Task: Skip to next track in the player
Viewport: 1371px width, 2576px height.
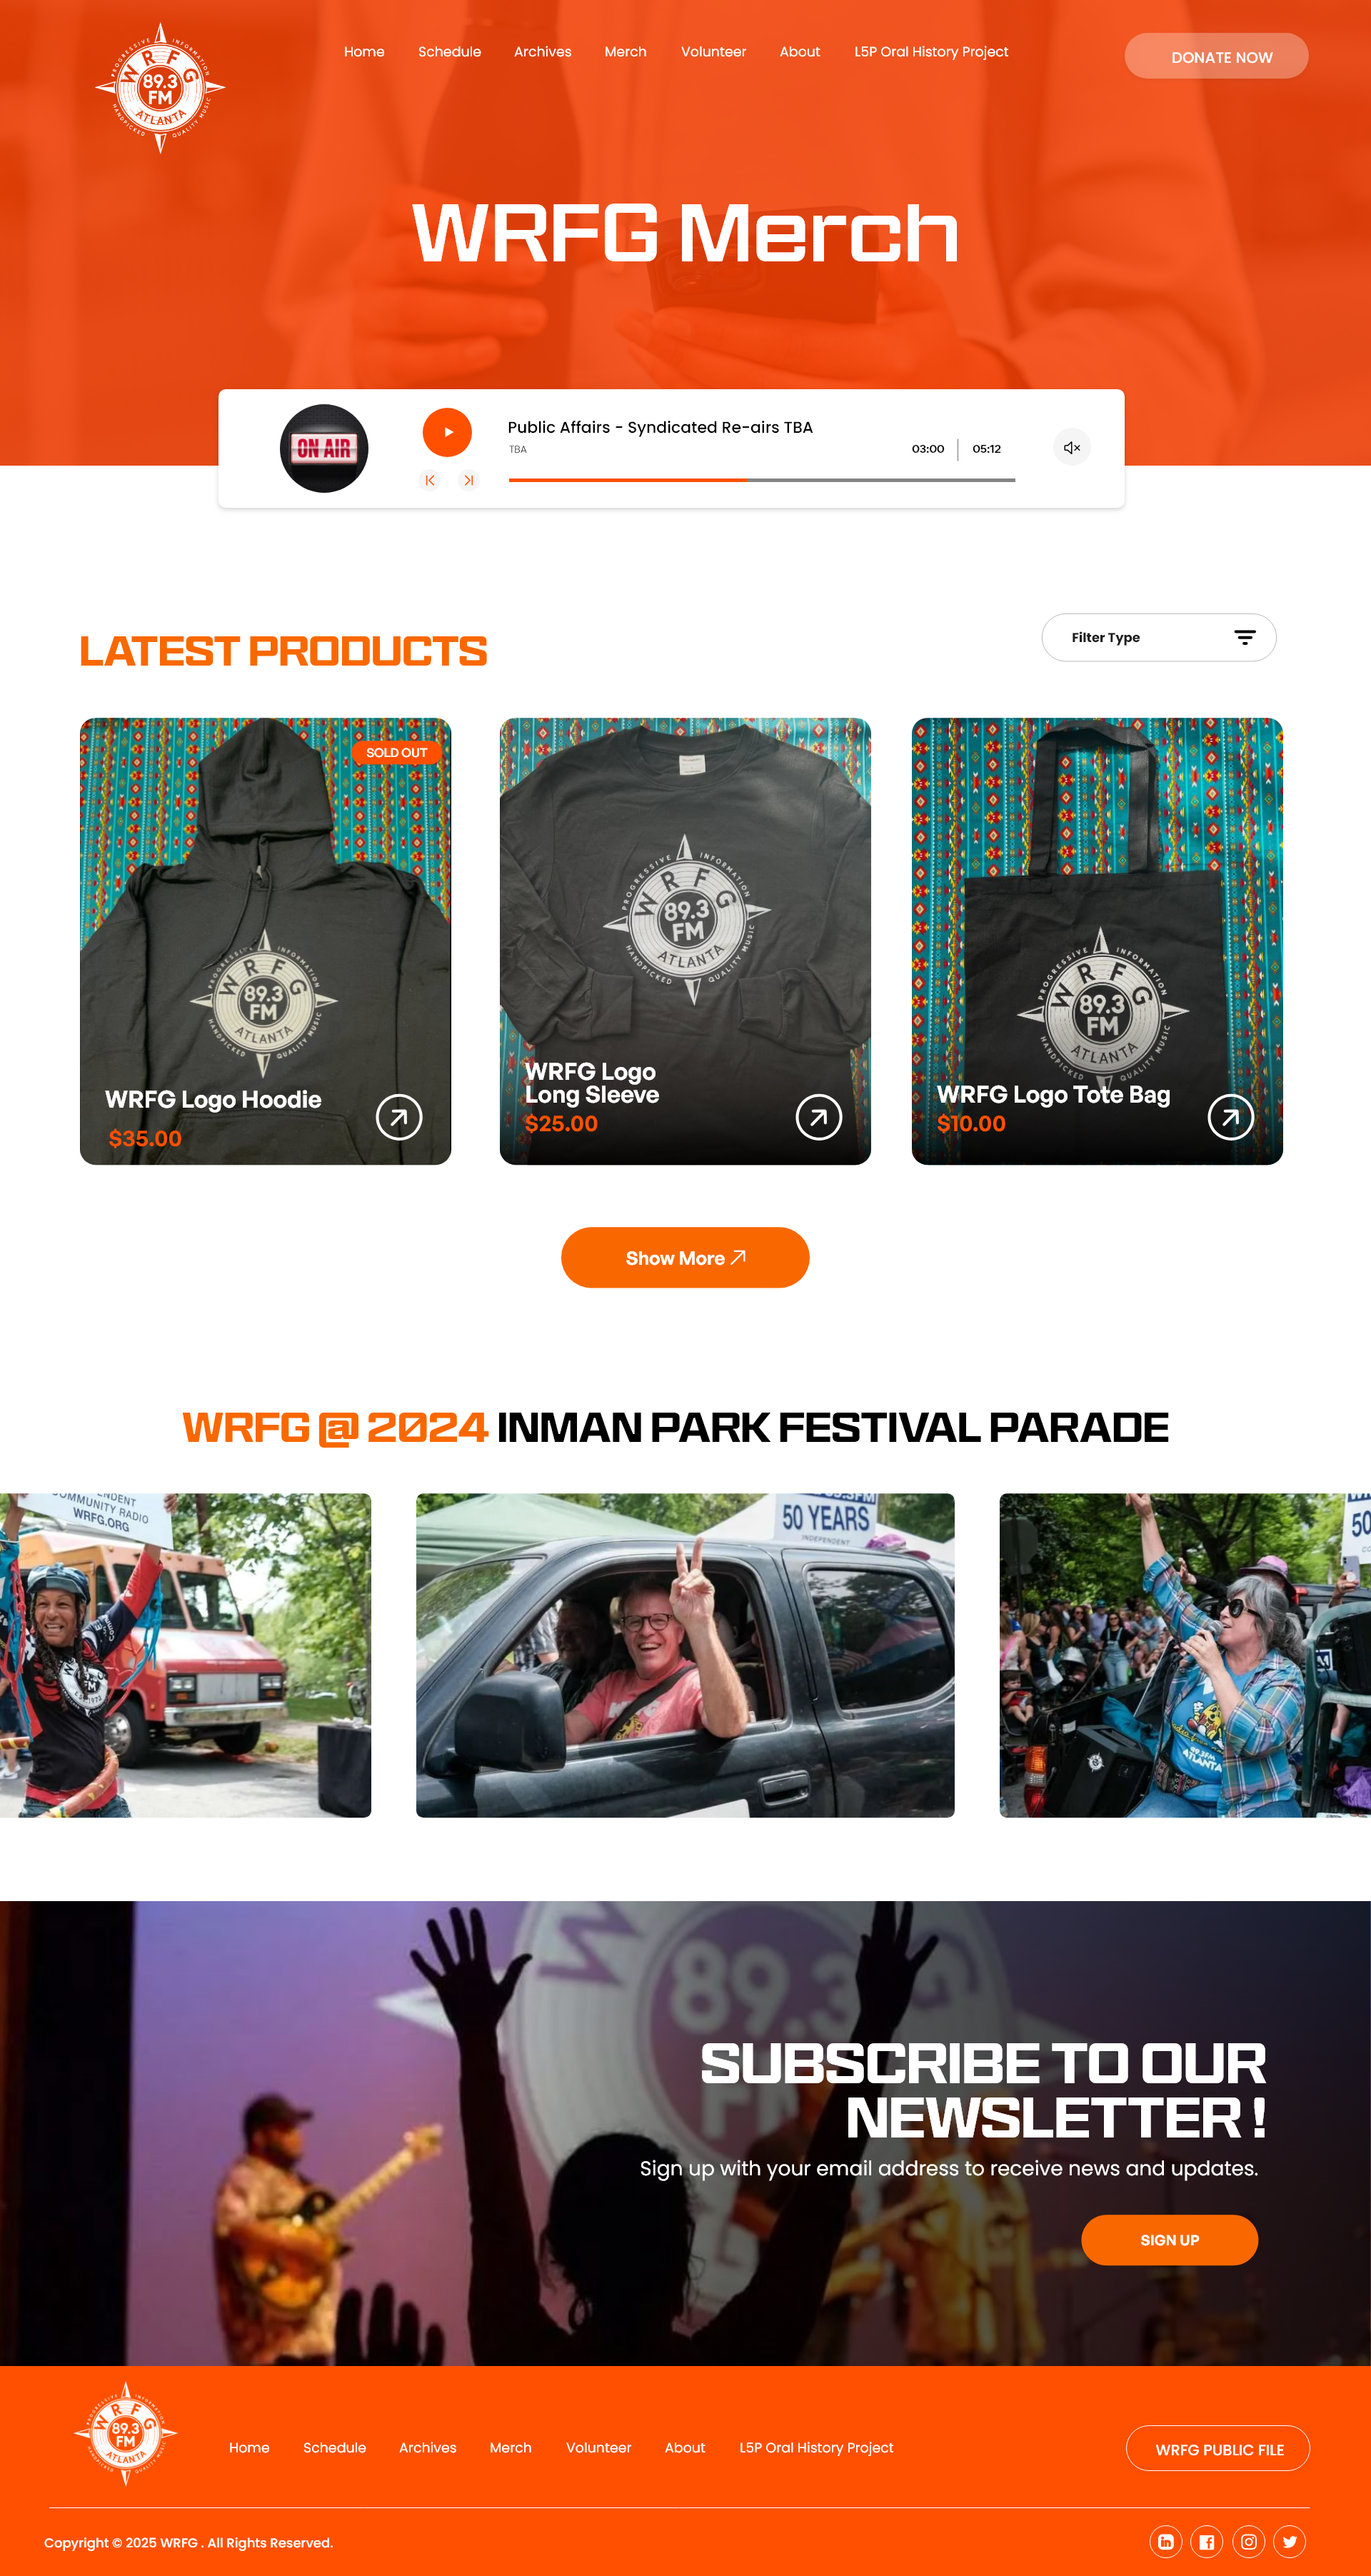Action: (468, 480)
